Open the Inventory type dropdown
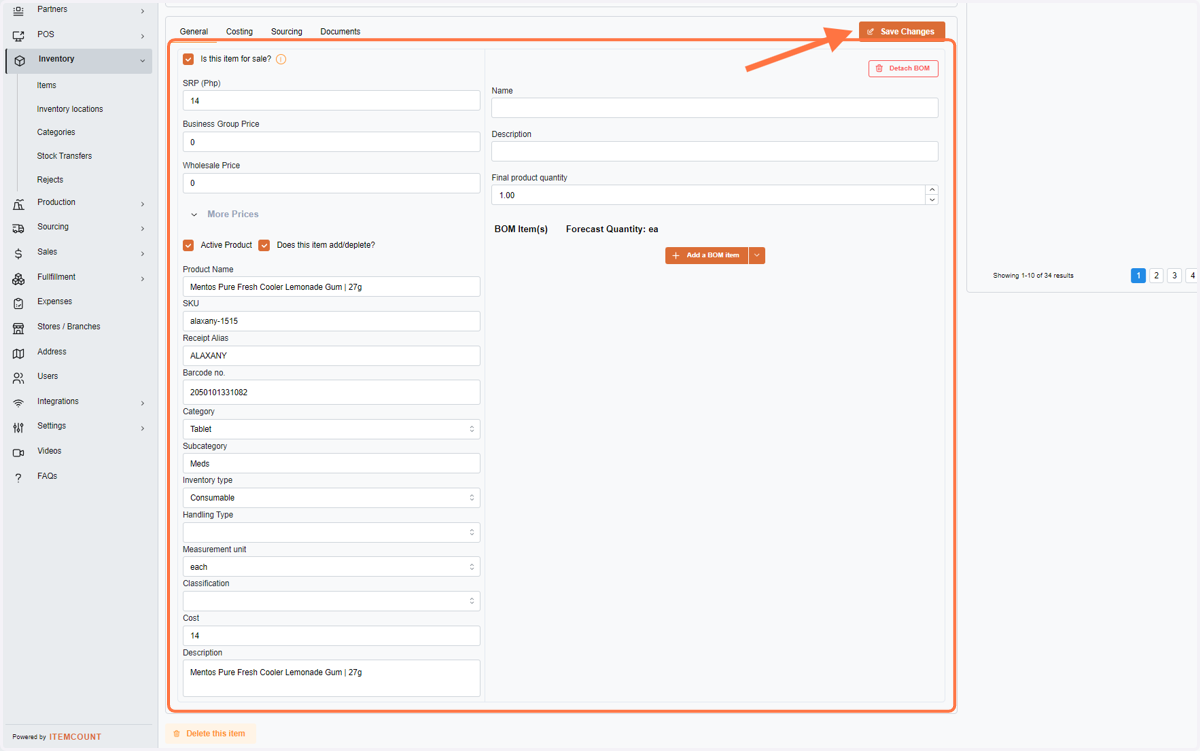Viewport: 1200px width, 751px height. click(x=331, y=498)
